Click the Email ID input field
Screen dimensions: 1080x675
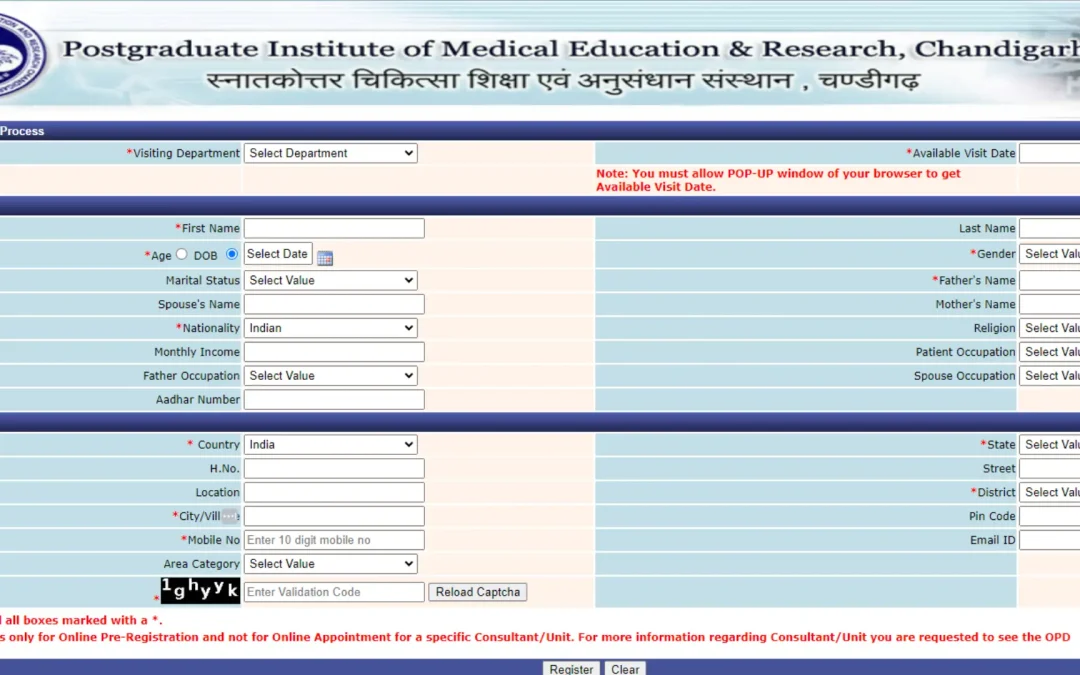click(1050, 540)
